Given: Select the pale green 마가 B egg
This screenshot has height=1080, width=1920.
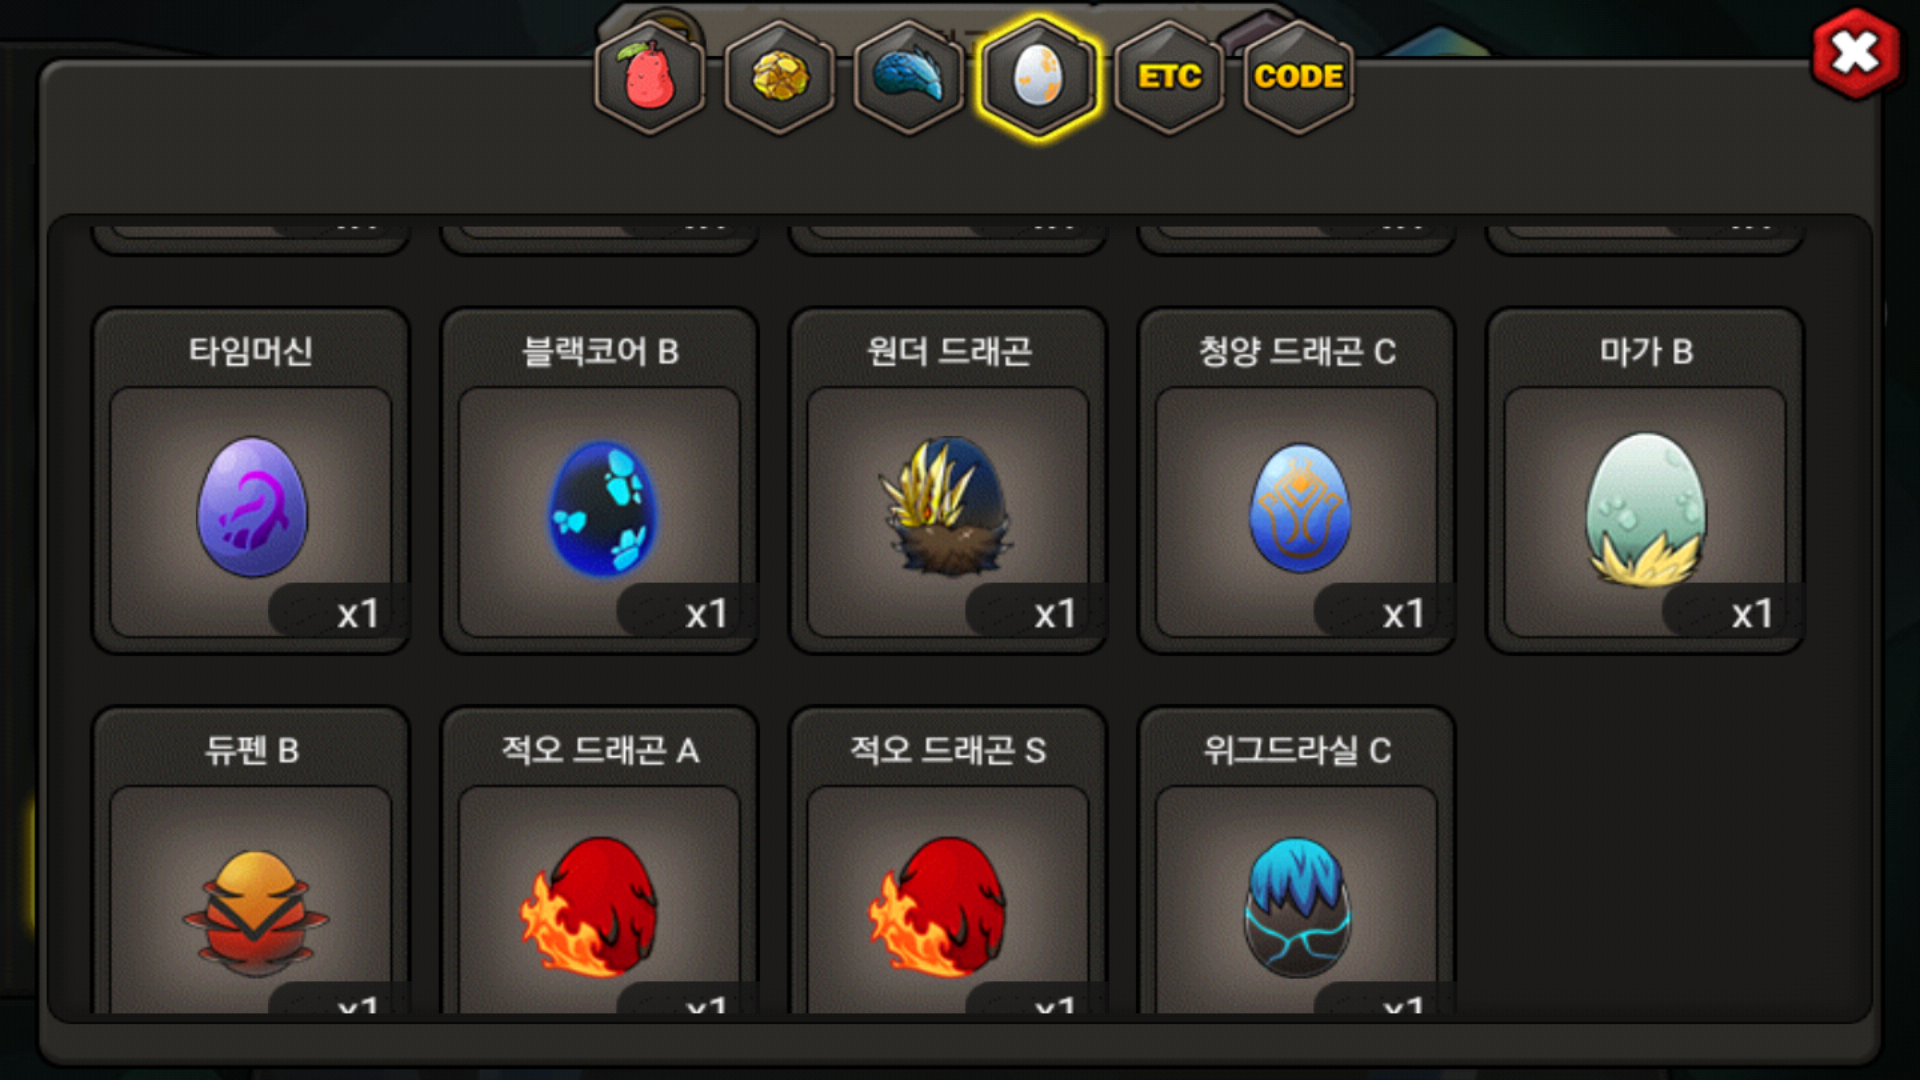Looking at the screenshot, I should pyautogui.click(x=1645, y=508).
